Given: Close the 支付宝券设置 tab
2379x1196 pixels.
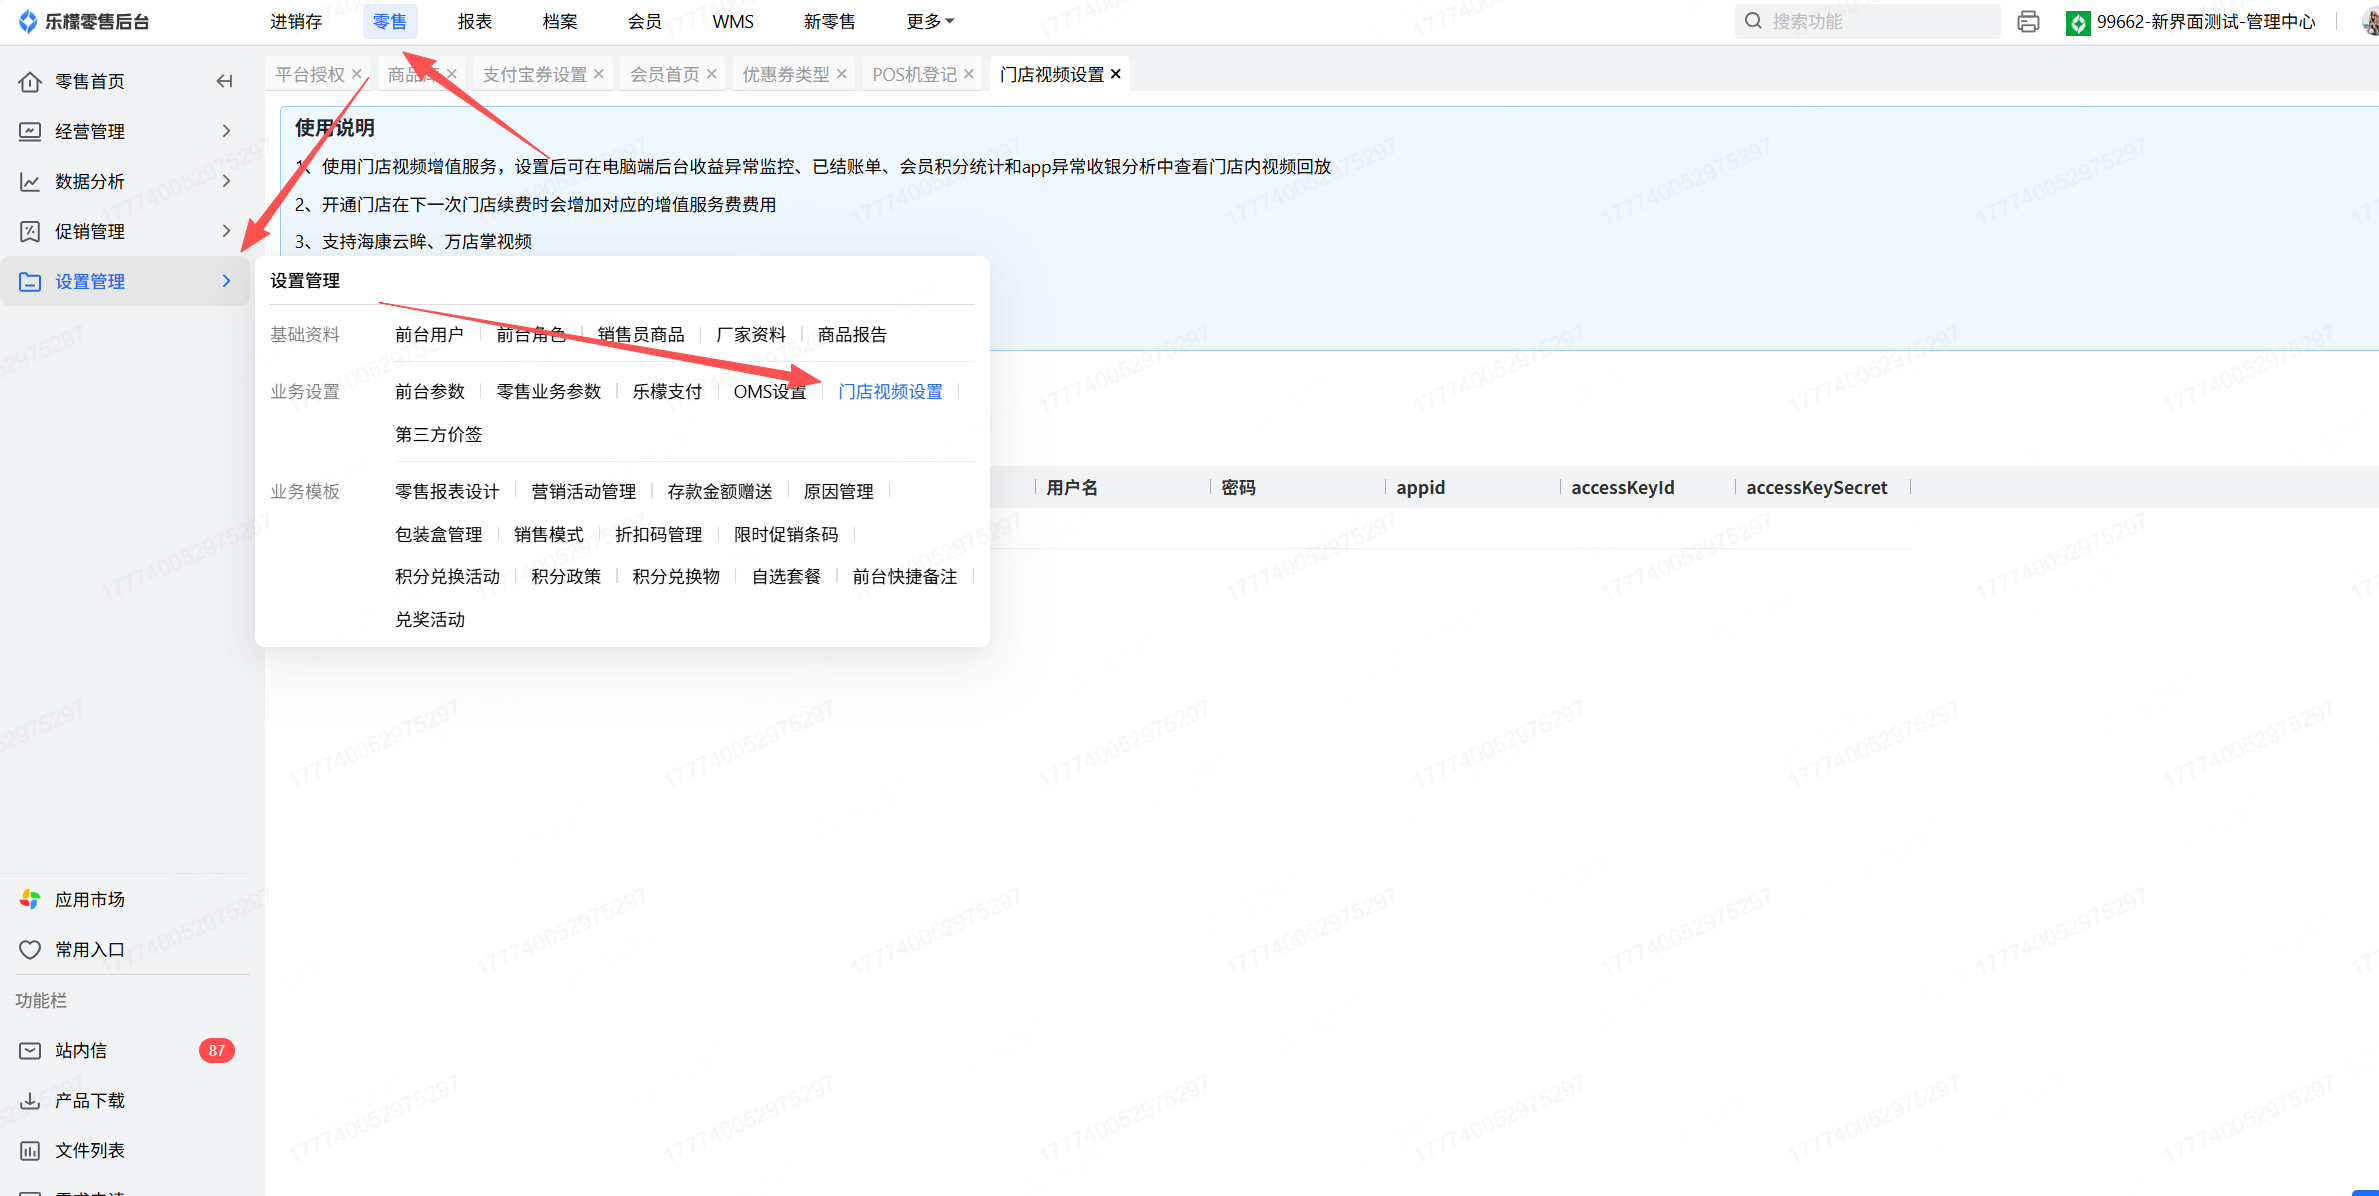Looking at the screenshot, I should 599,74.
